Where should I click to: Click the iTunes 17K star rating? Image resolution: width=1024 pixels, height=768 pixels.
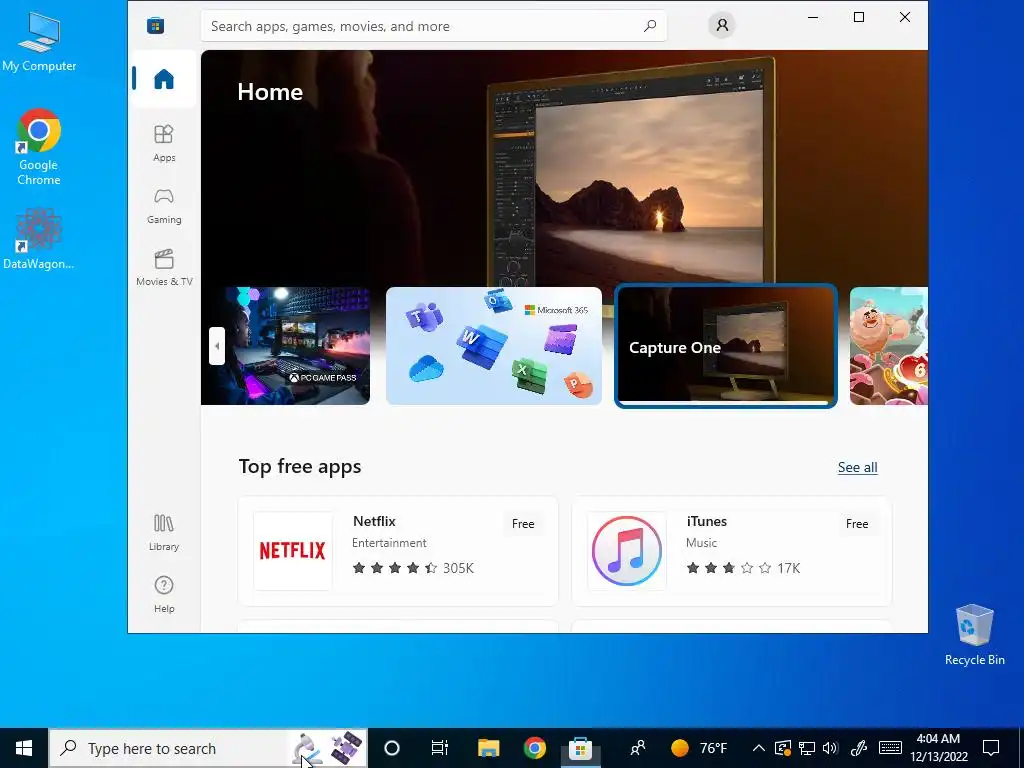click(x=743, y=568)
